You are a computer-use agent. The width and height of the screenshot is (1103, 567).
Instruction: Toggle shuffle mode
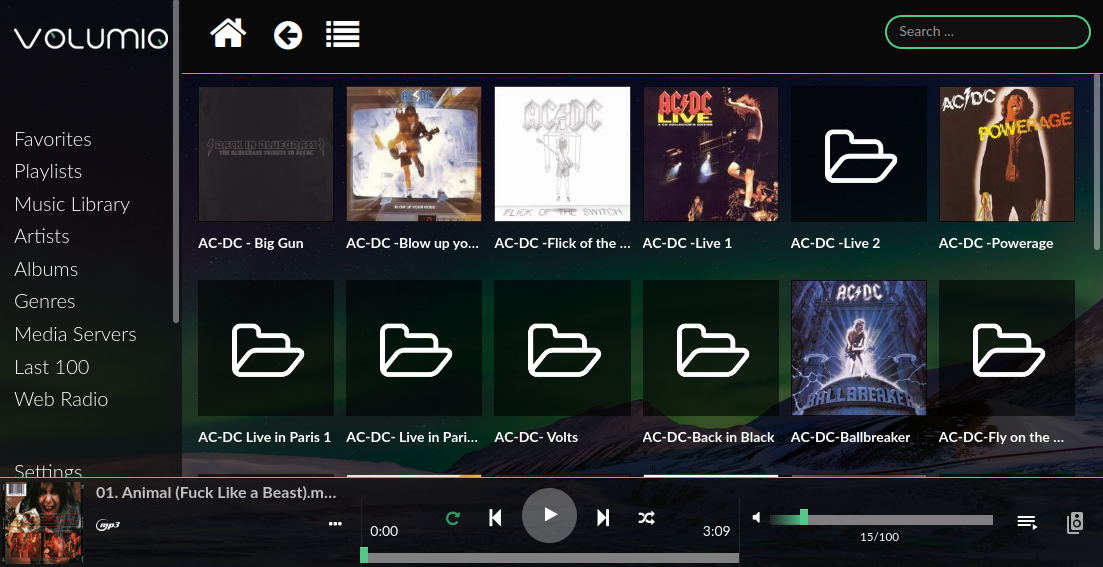pos(646,518)
